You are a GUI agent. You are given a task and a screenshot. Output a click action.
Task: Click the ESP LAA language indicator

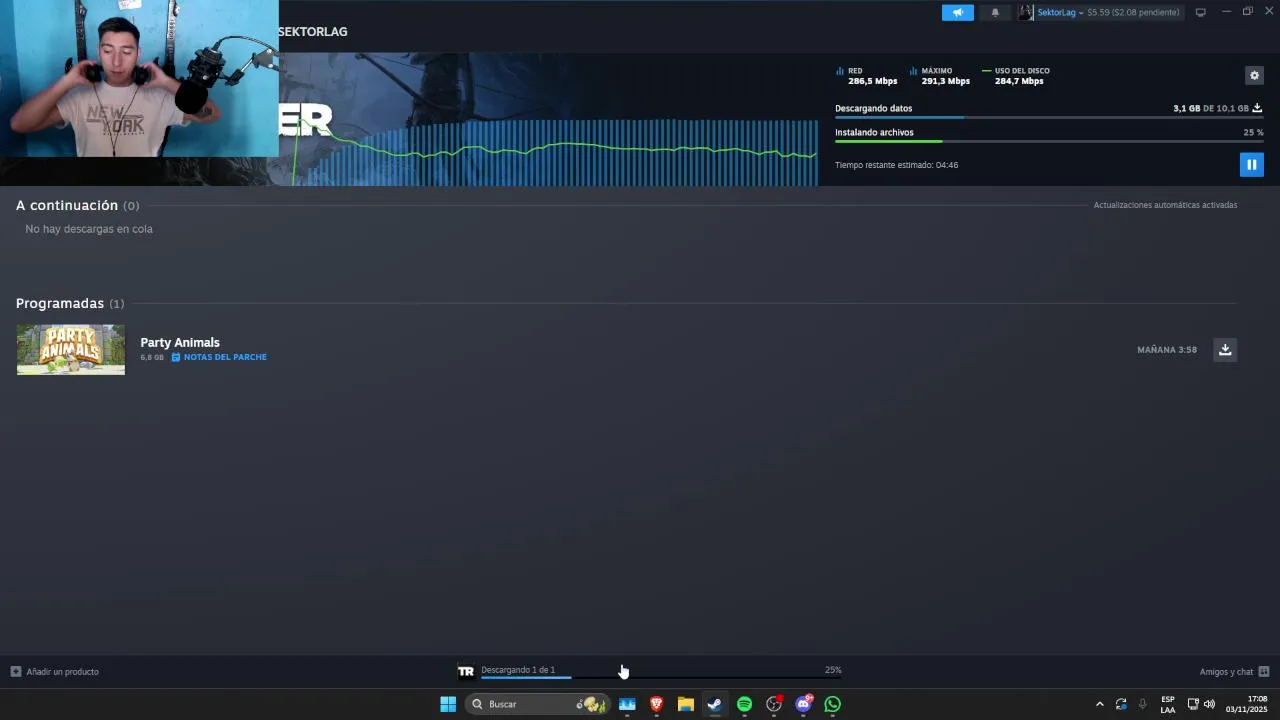pyautogui.click(x=1168, y=704)
